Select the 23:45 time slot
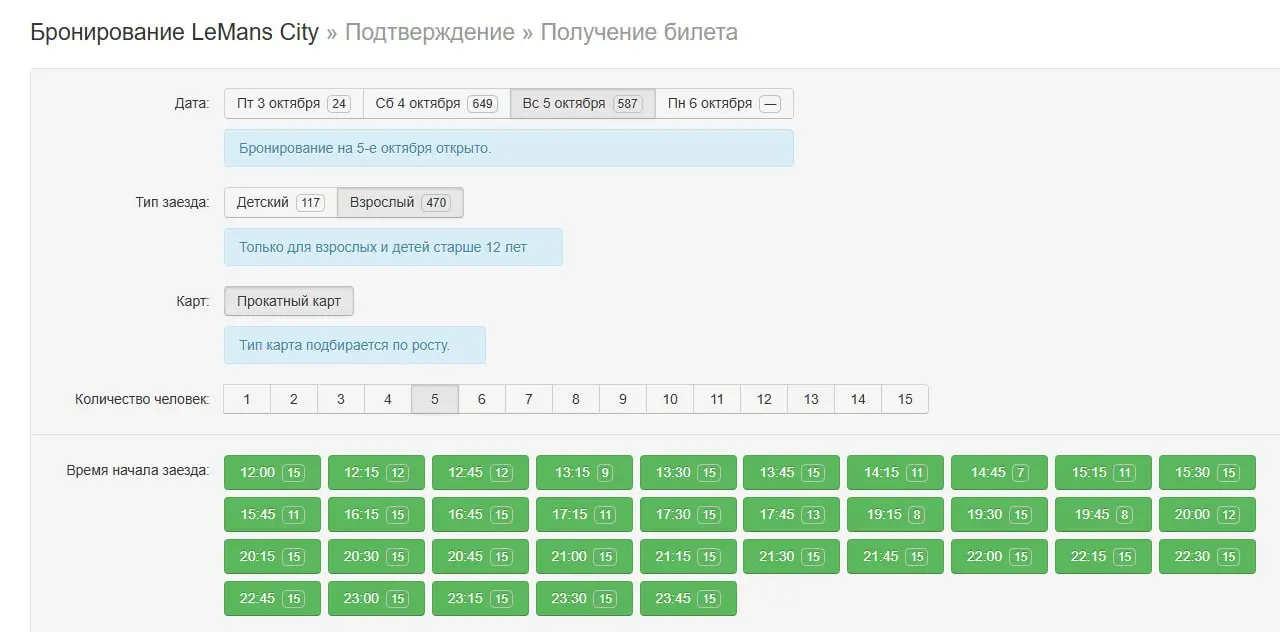 coord(688,599)
